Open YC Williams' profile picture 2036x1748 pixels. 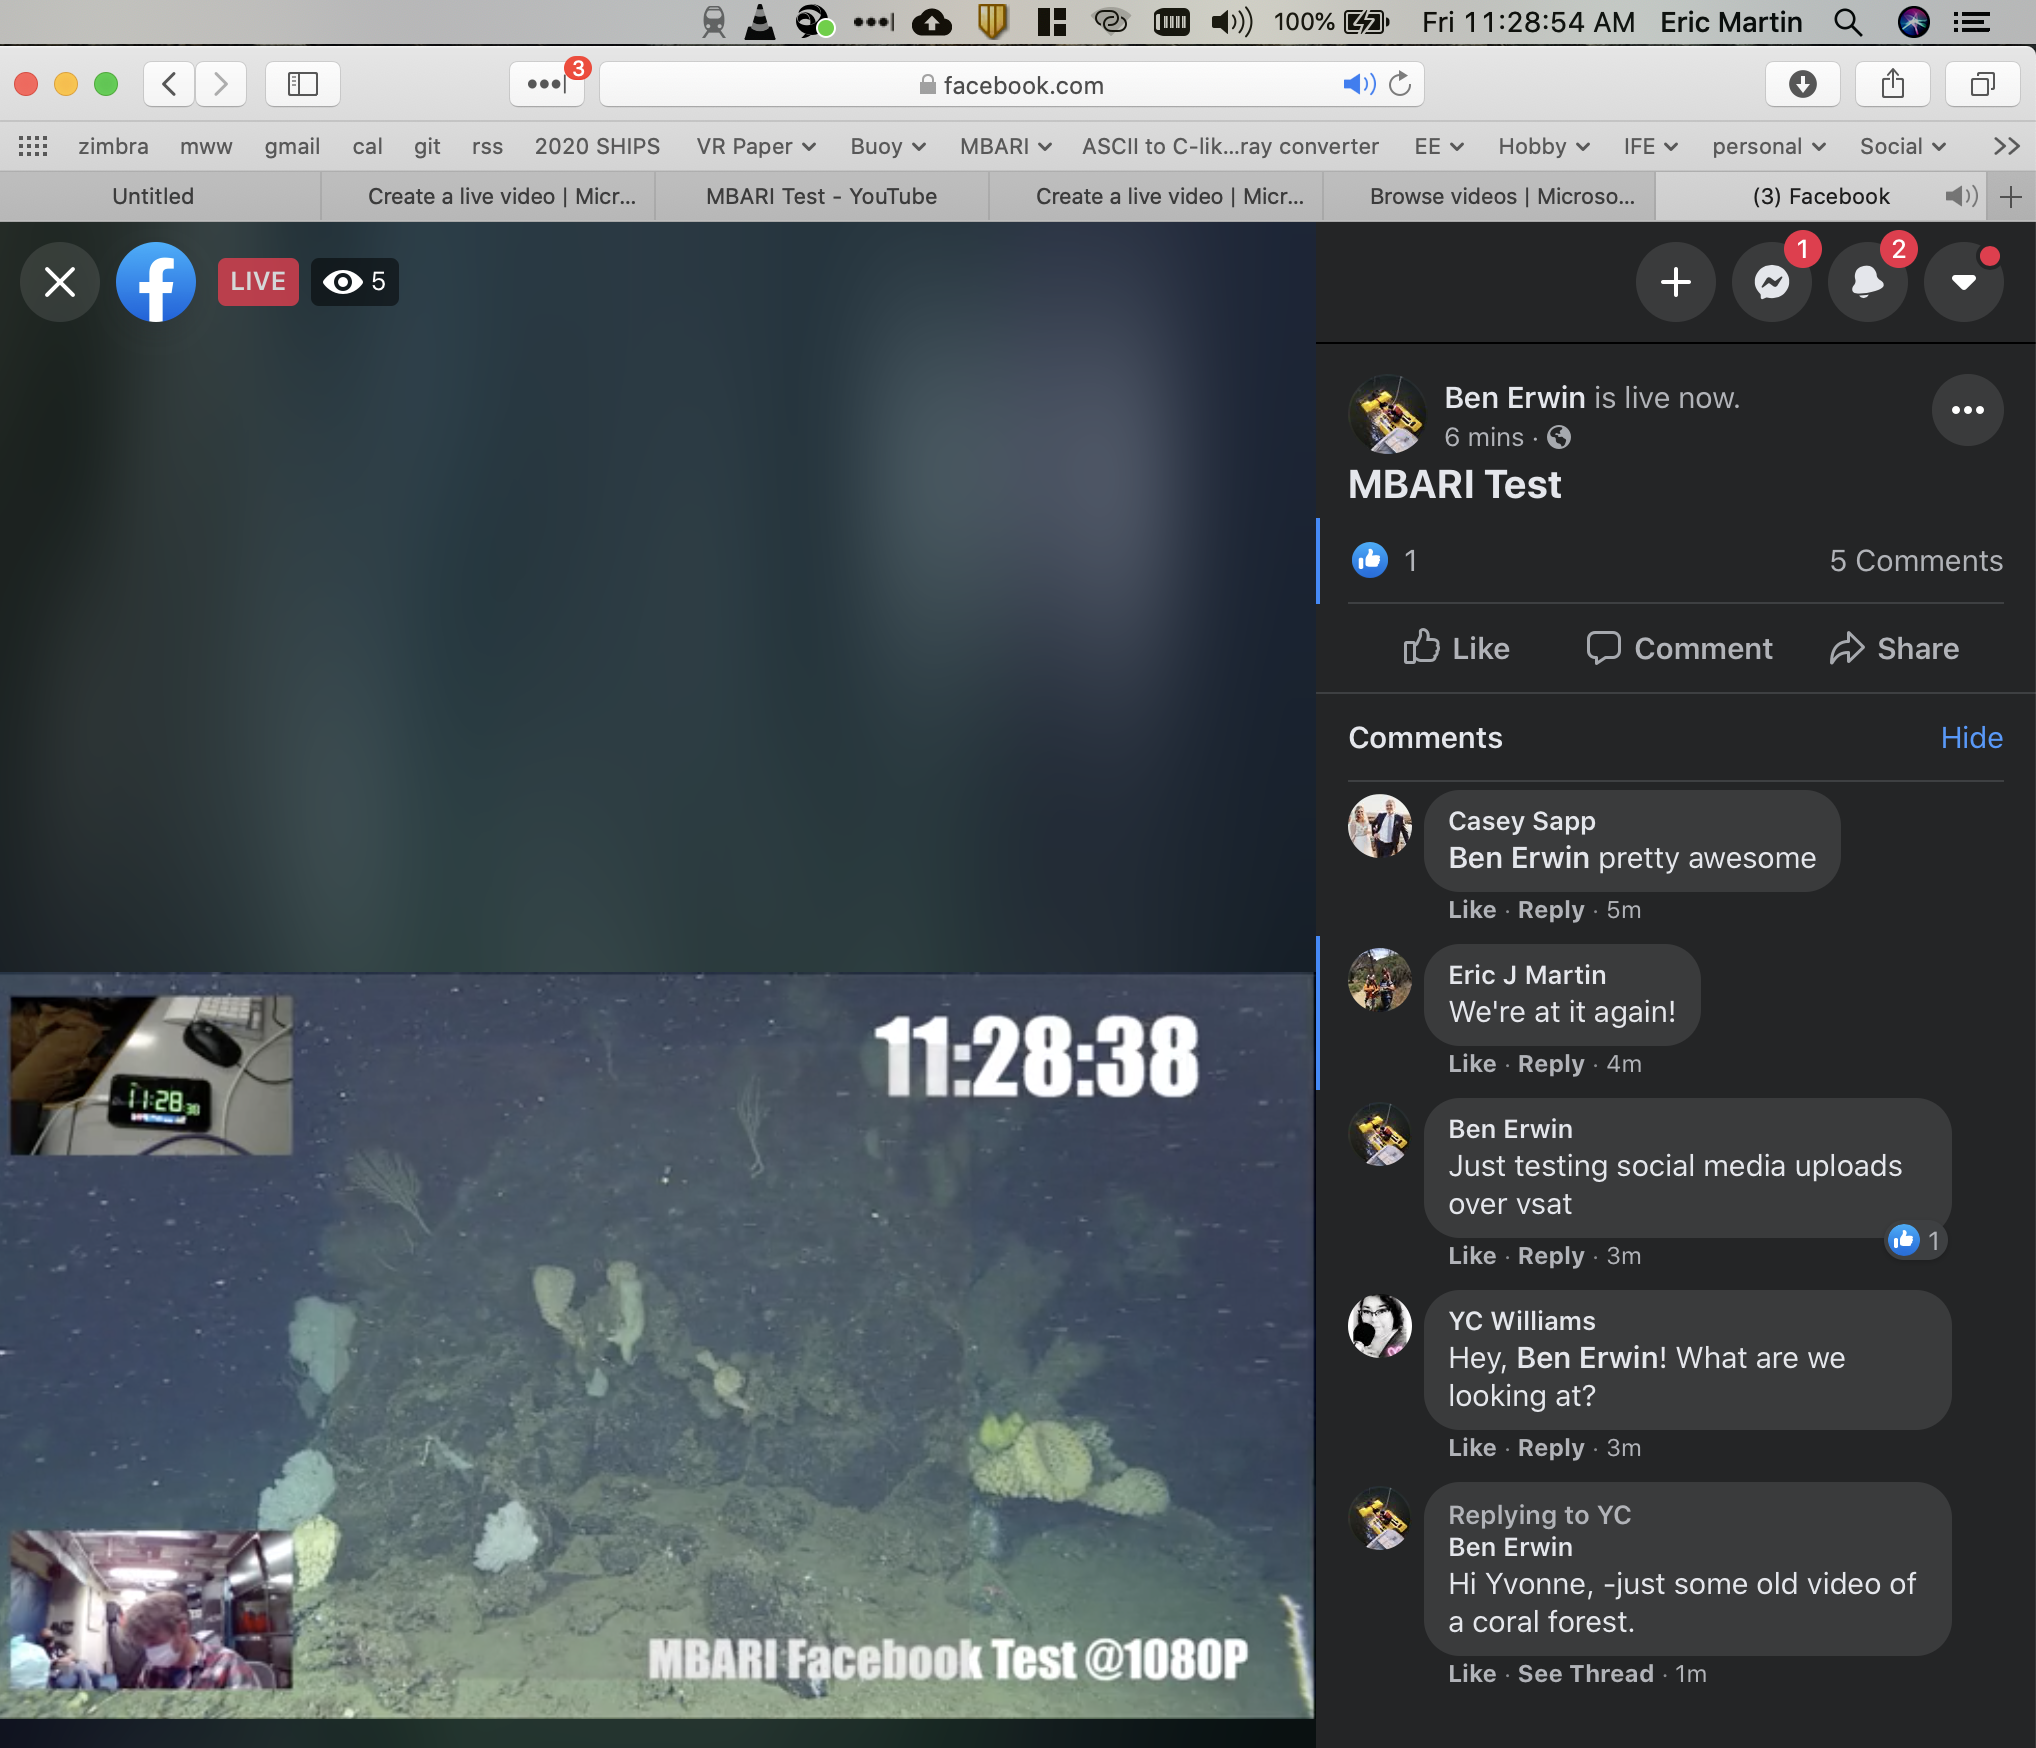click(x=1380, y=1326)
